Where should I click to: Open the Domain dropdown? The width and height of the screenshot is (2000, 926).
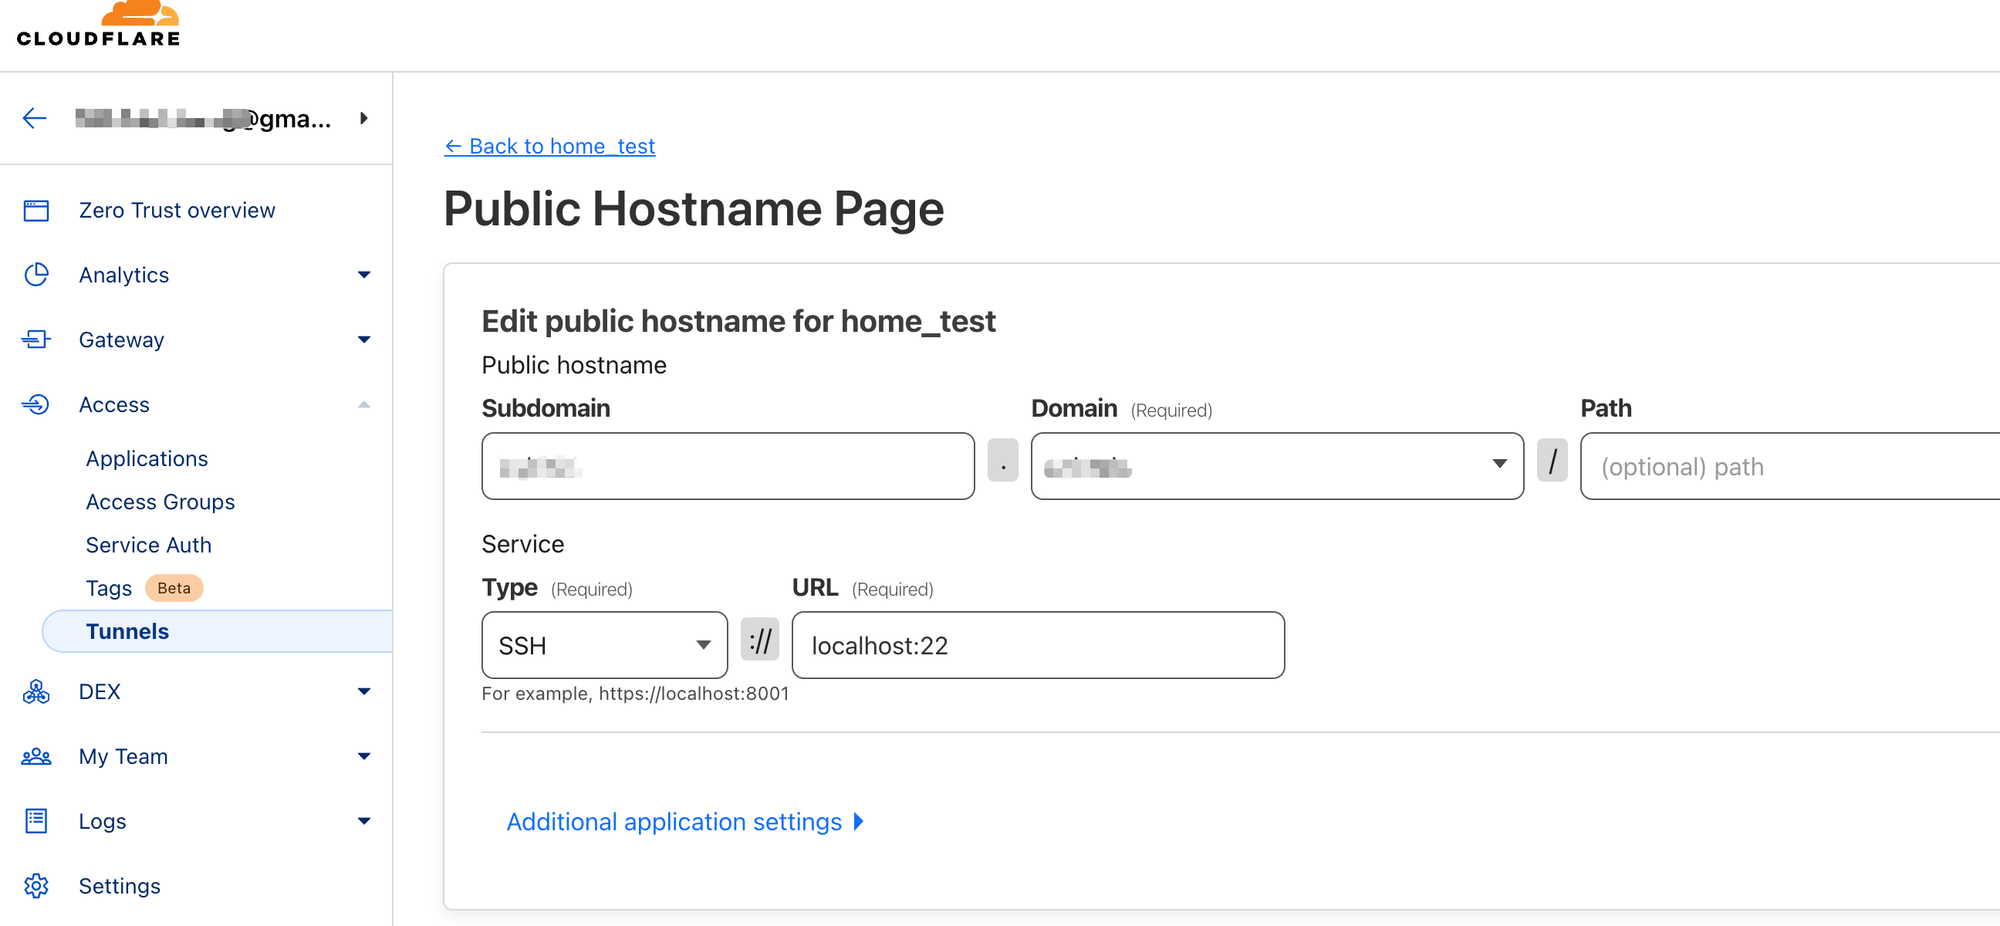(1277, 466)
